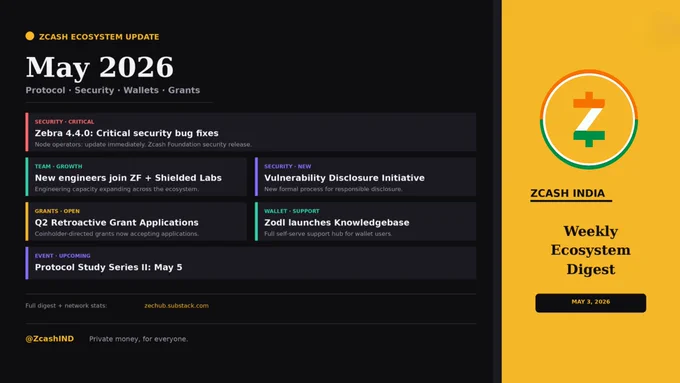
Task: Open the Zebra 4.4.0 critical security card
Action: click(x=251, y=132)
